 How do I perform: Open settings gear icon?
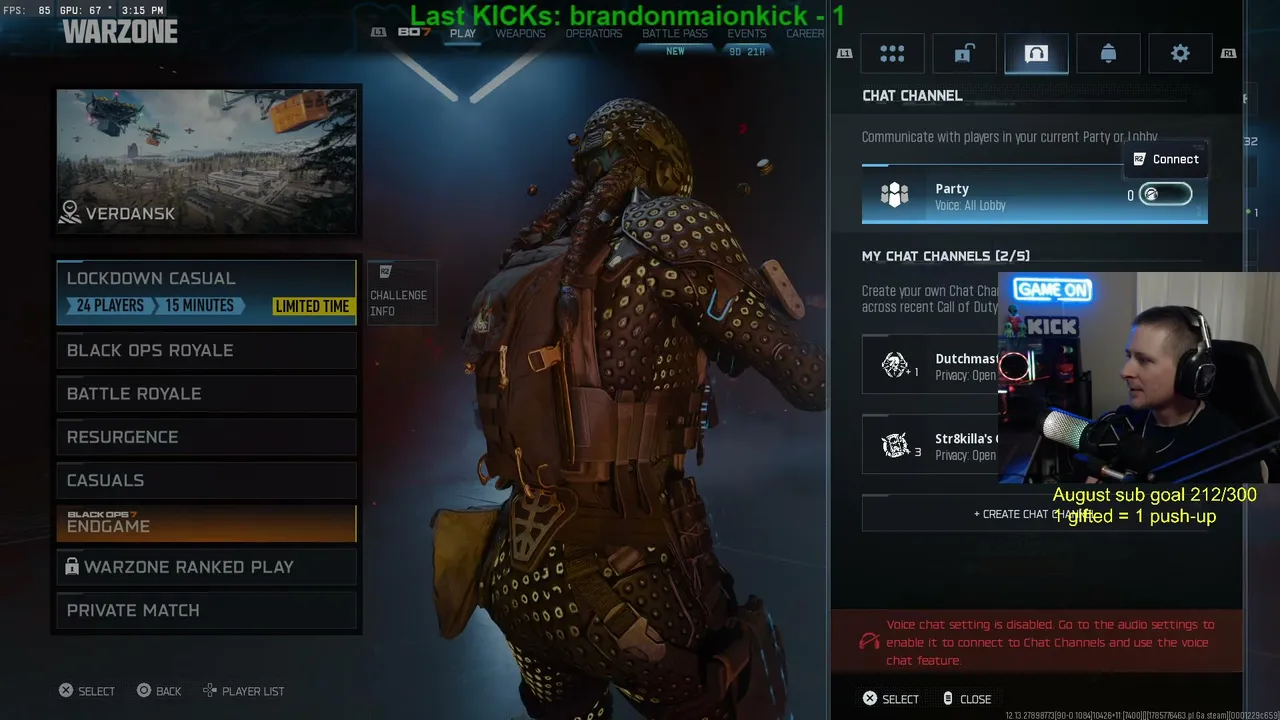[1180, 54]
